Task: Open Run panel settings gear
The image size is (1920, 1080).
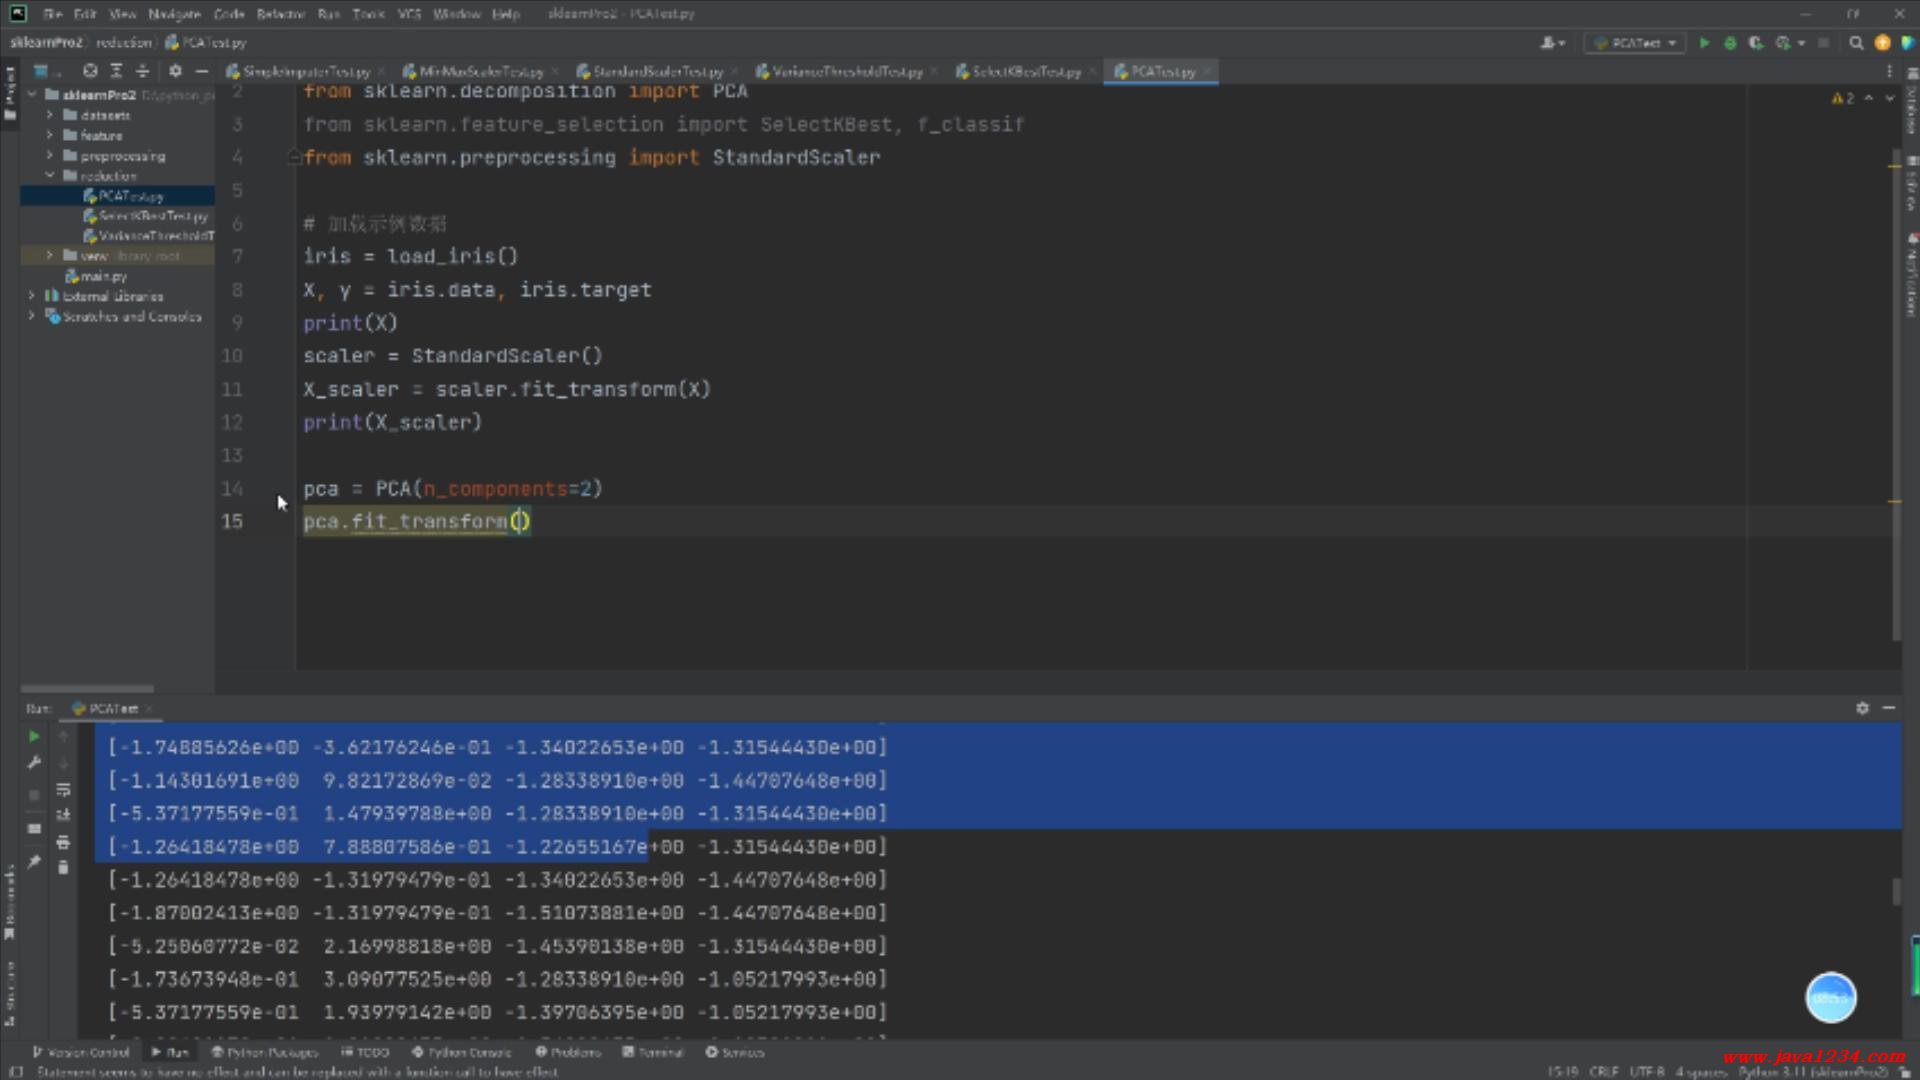Action: pyautogui.click(x=1862, y=708)
